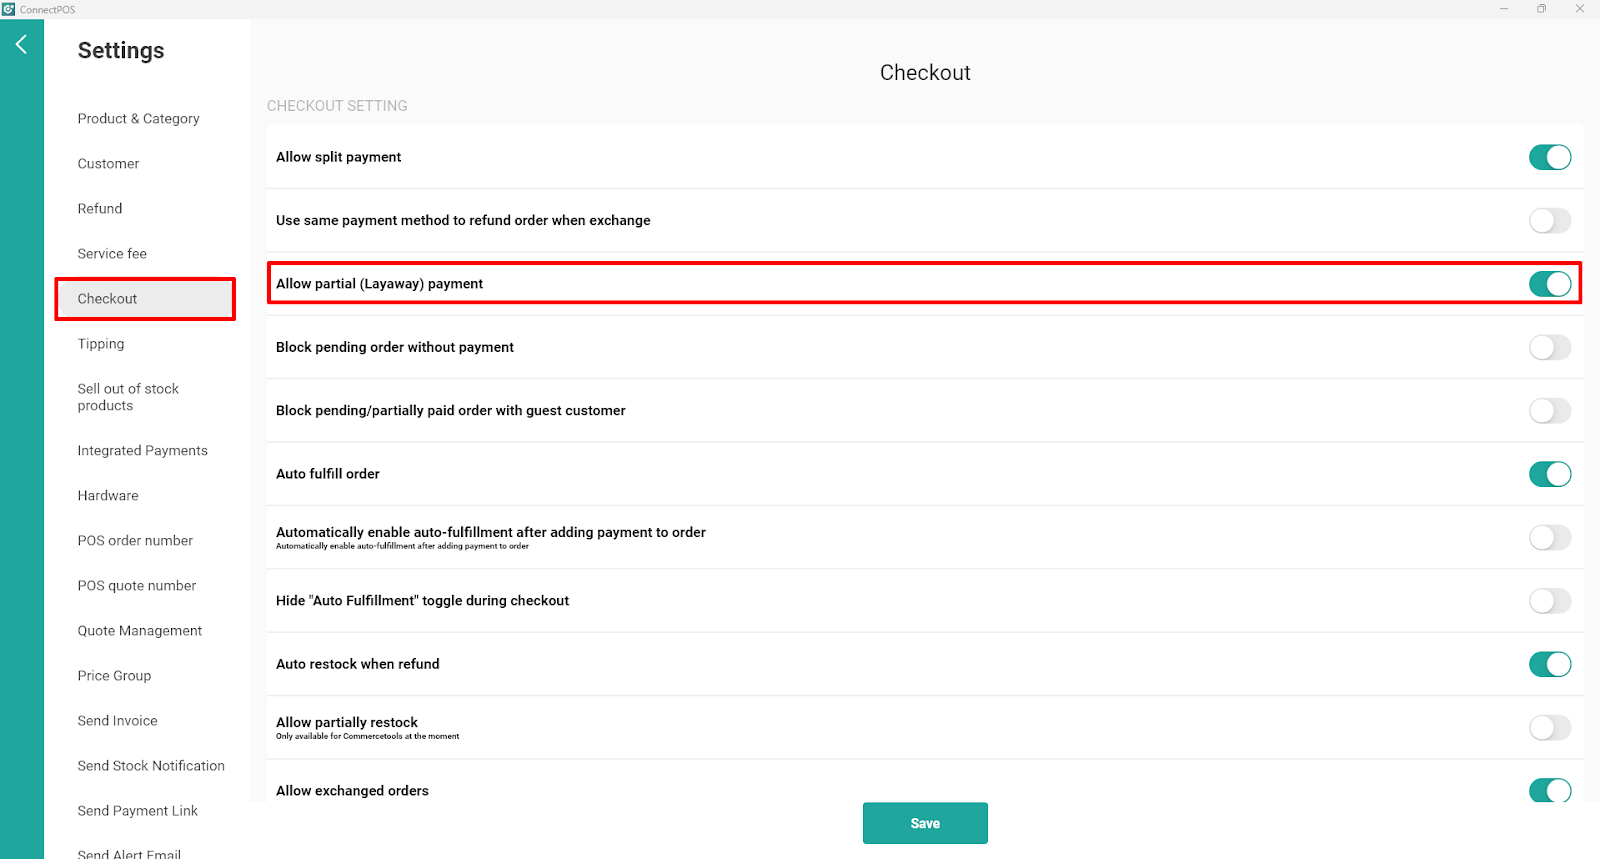Select Integrated Payments in sidebar
Image resolution: width=1600 pixels, height=859 pixels.
coord(143,451)
